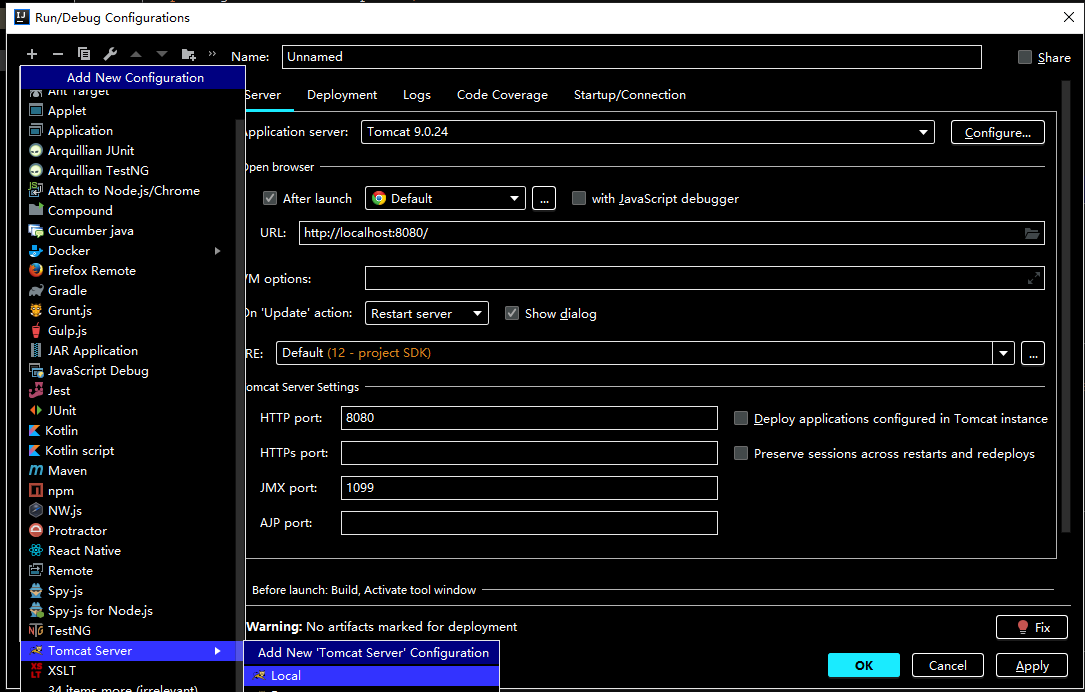
Task: Click the JRE ellipsis browse button
Action: 1033,353
